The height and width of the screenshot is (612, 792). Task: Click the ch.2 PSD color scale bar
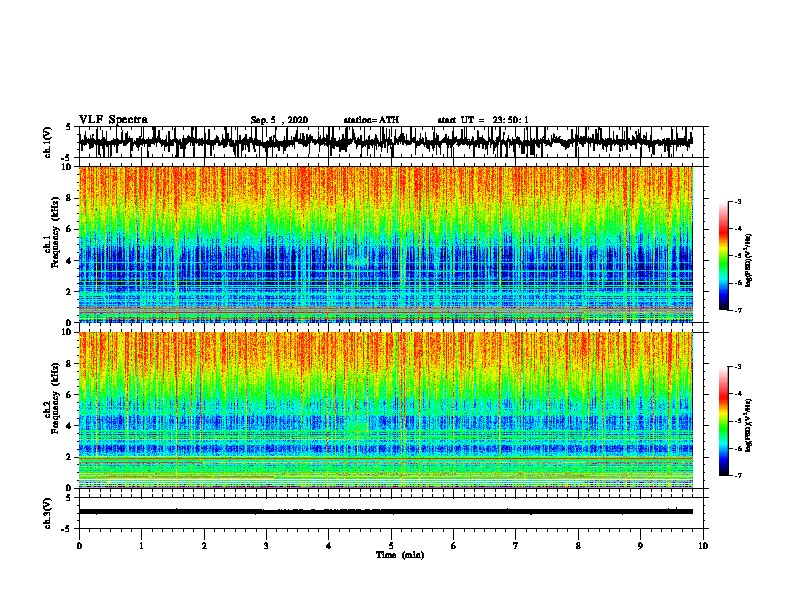tap(723, 421)
